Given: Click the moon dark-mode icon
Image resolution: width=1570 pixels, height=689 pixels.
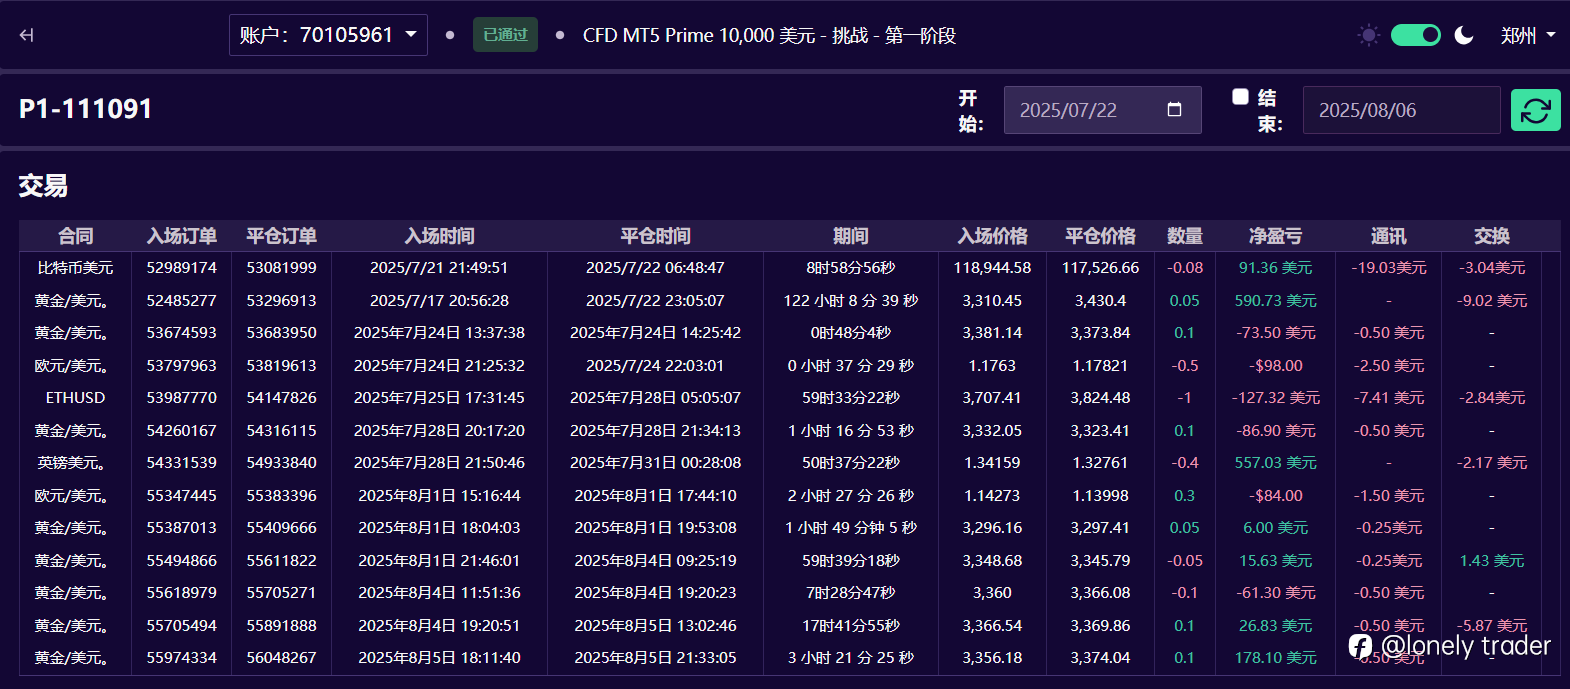Looking at the screenshot, I should point(1464,35).
